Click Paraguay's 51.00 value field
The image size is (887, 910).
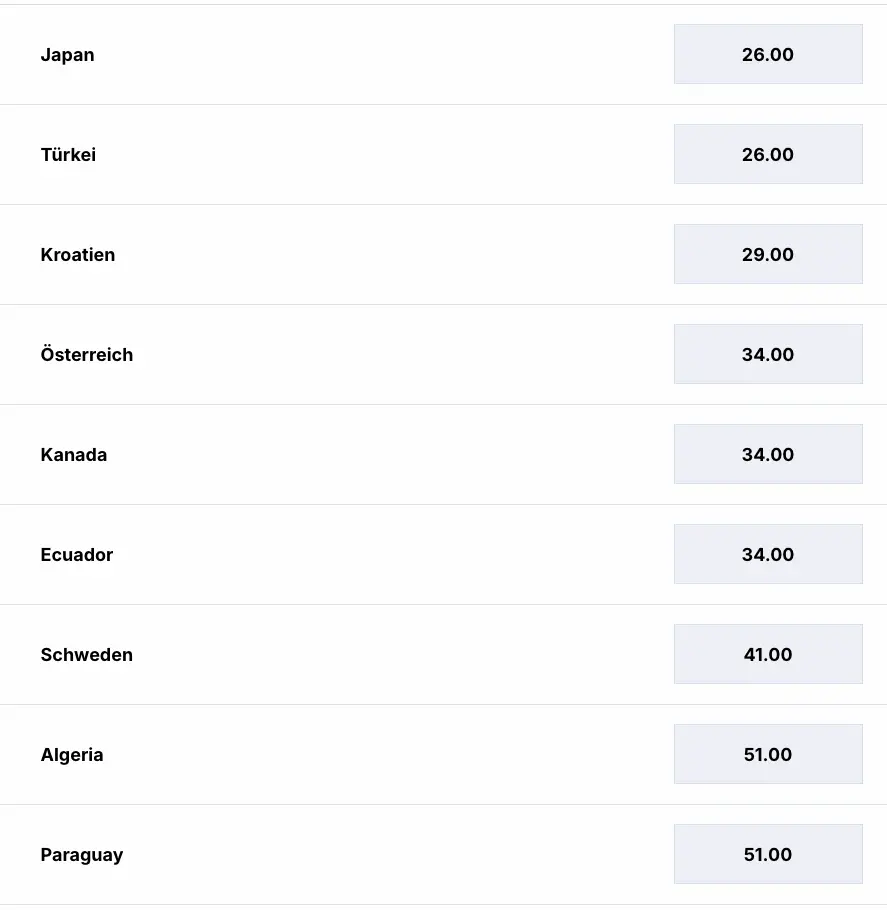[768, 854]
